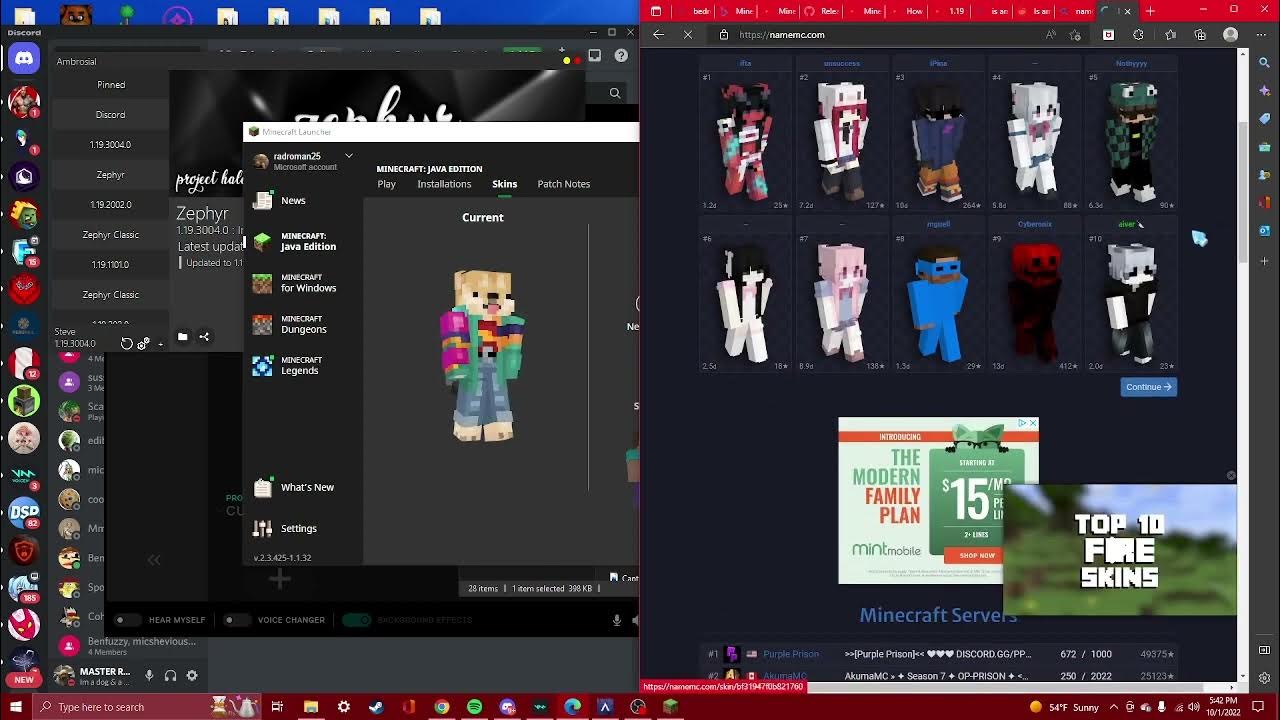Switch to the 'Relea' GitHub browser tab
Screen dimensions: 1280x720
pos(823,11)
